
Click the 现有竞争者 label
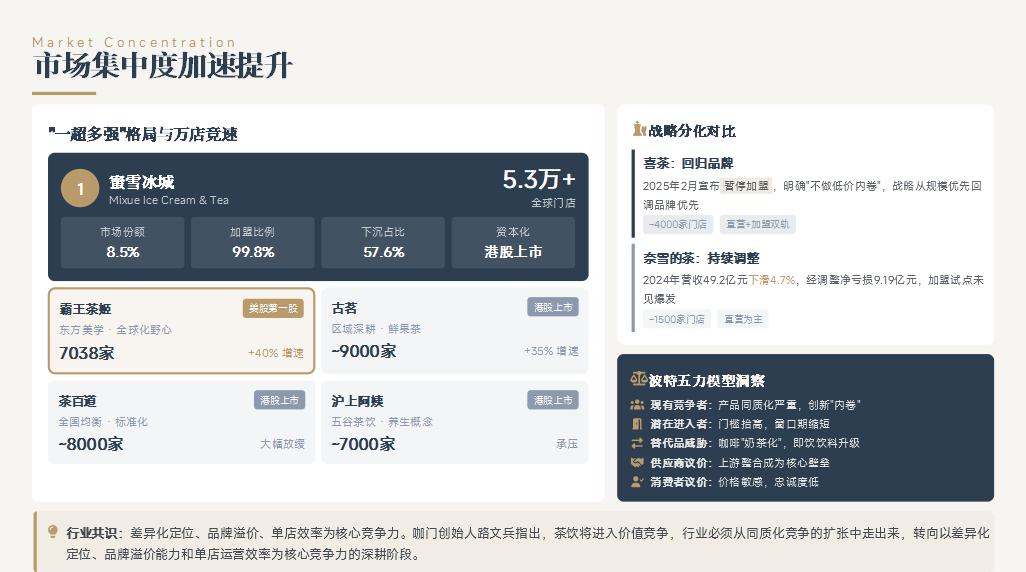679,405
